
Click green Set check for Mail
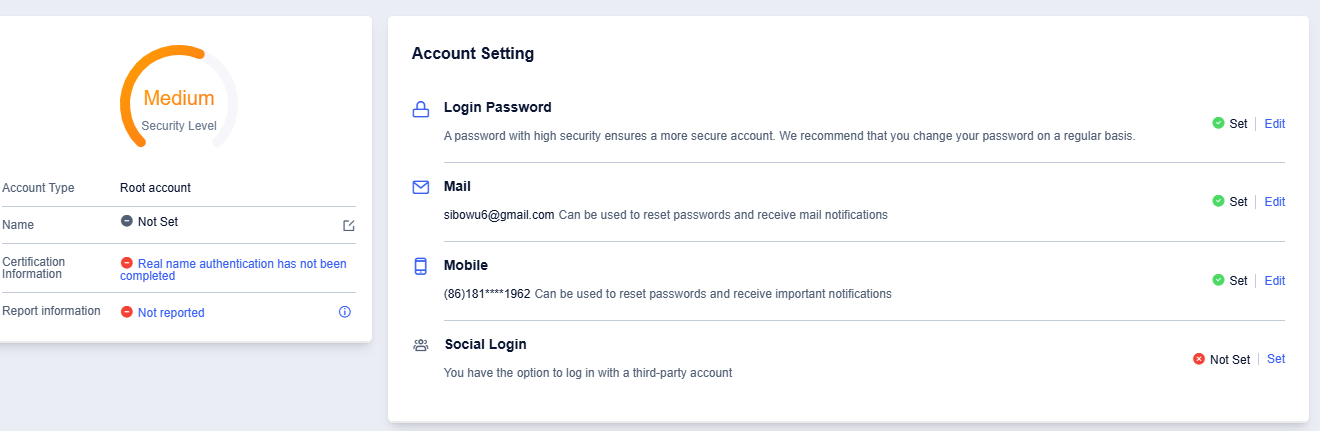point(1218,201)
